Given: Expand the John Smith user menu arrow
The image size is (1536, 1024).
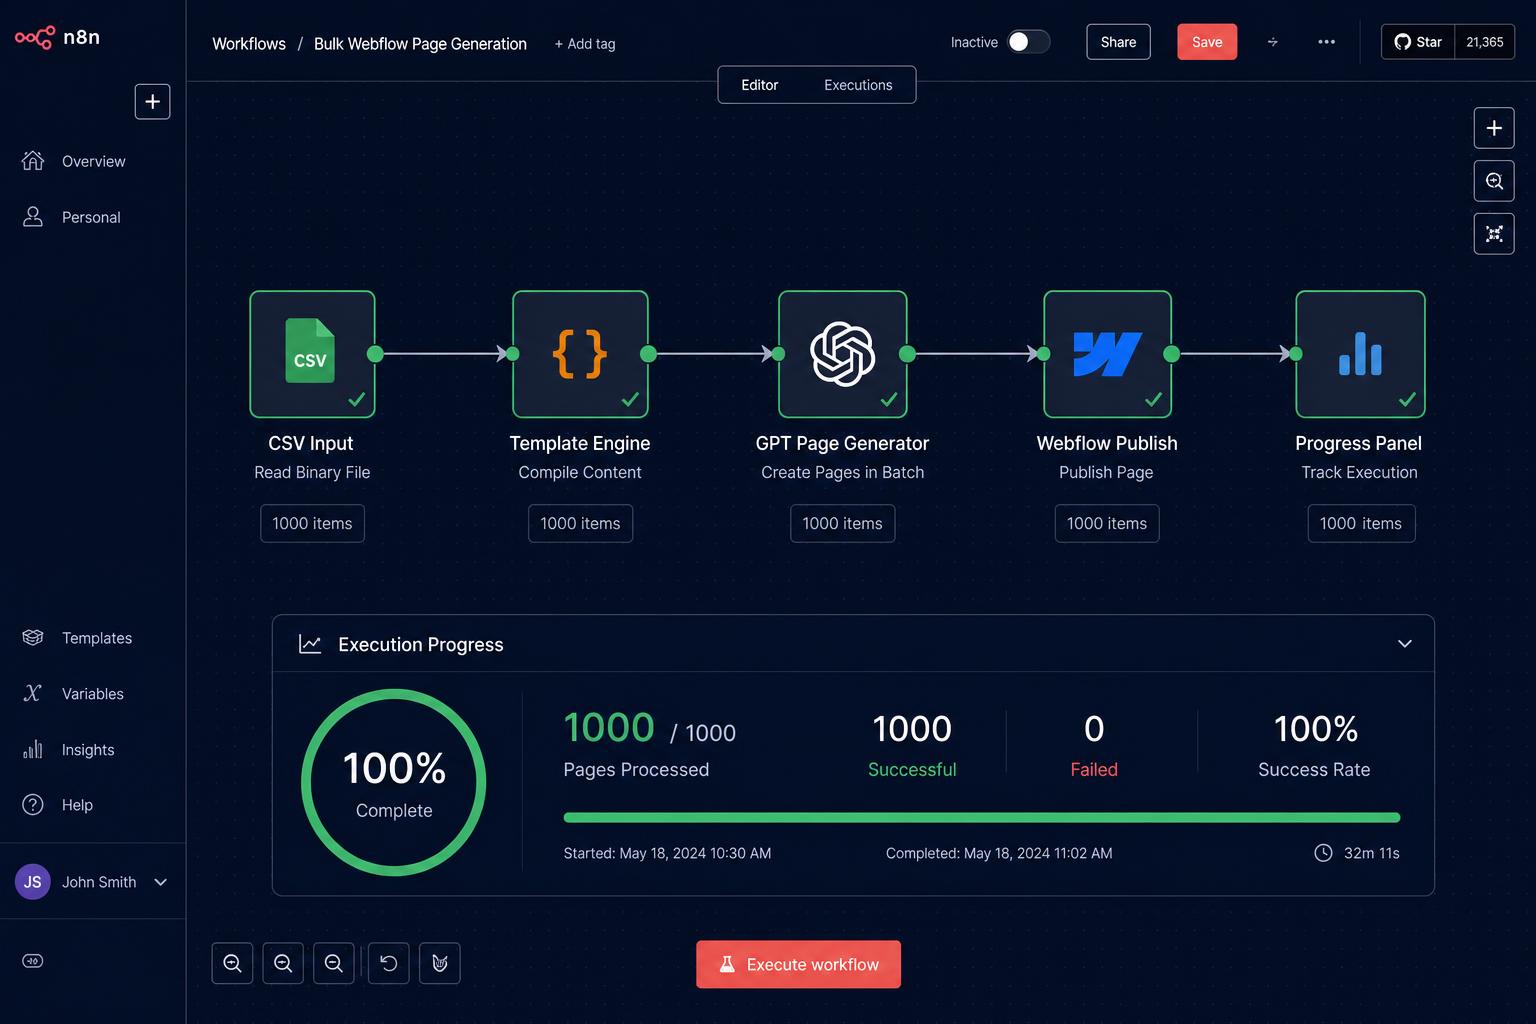Looking at the screenshot, I should tap(160, 882).
